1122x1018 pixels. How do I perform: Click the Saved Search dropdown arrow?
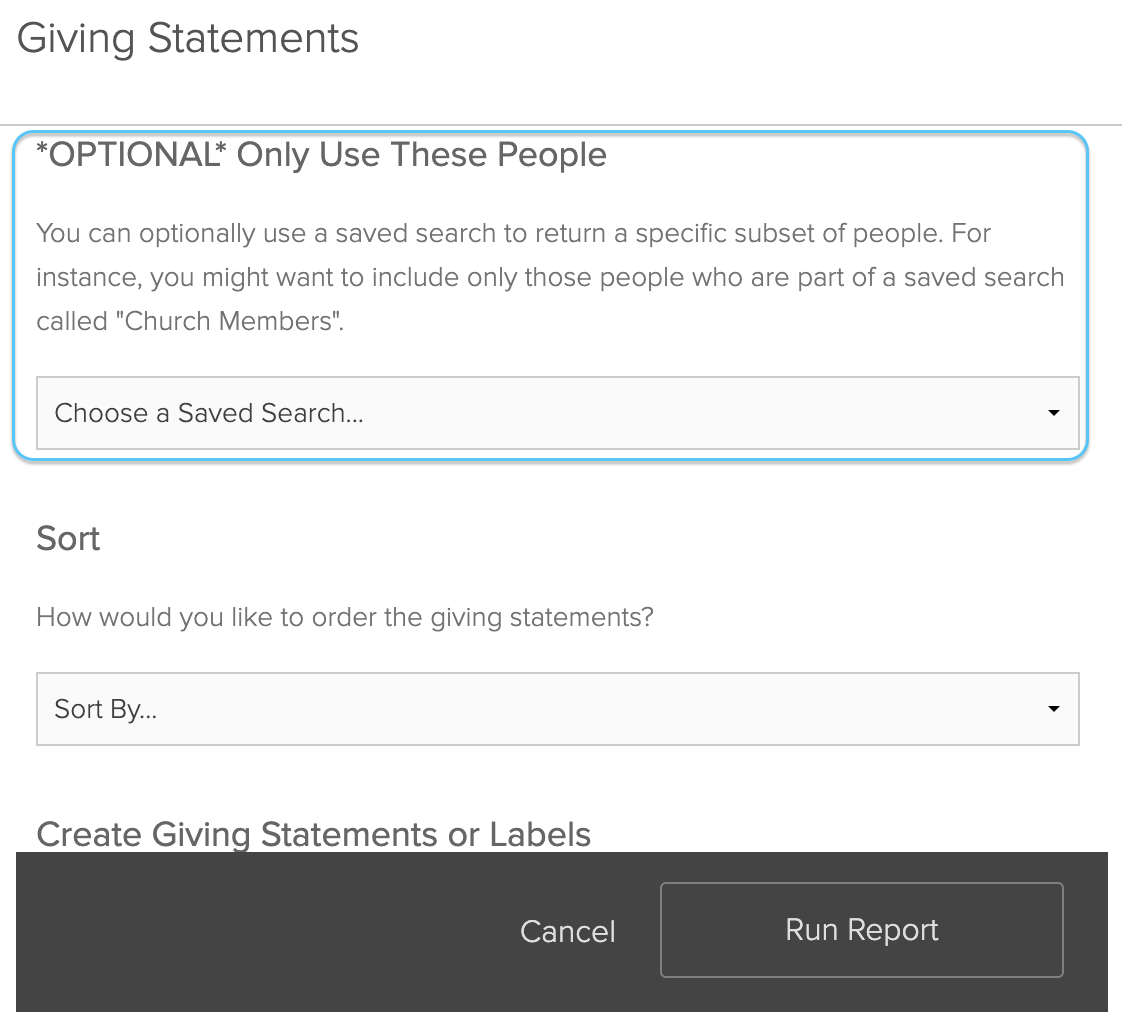click(x=1053, y=412)
